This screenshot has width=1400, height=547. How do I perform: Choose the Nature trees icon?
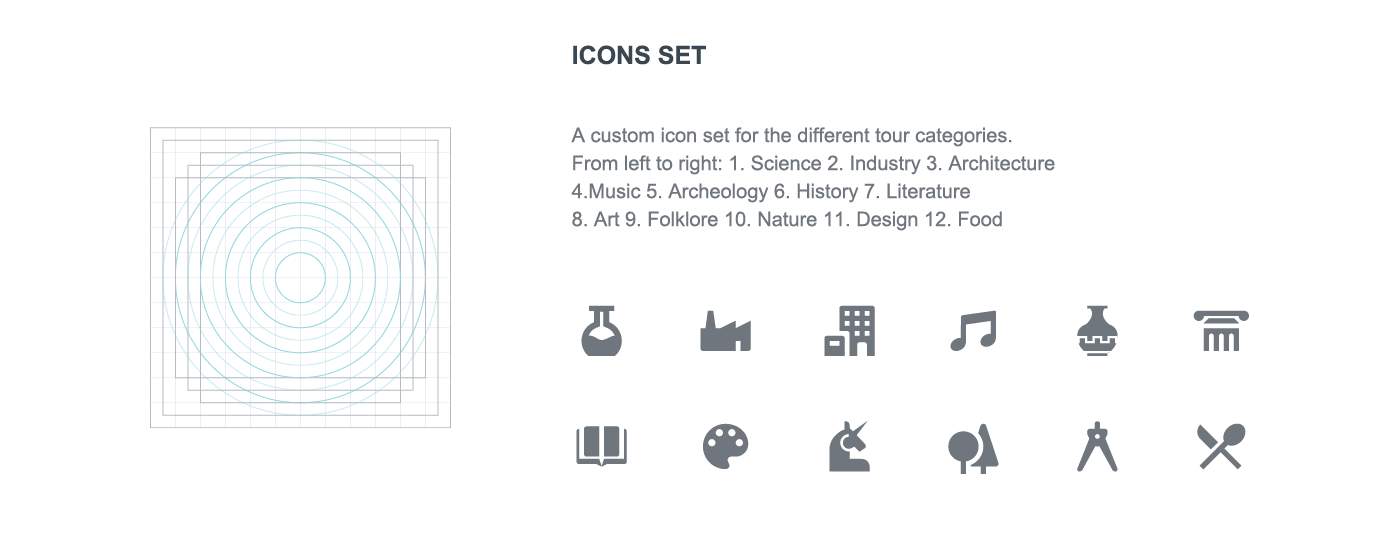click(x=973, y=447)
